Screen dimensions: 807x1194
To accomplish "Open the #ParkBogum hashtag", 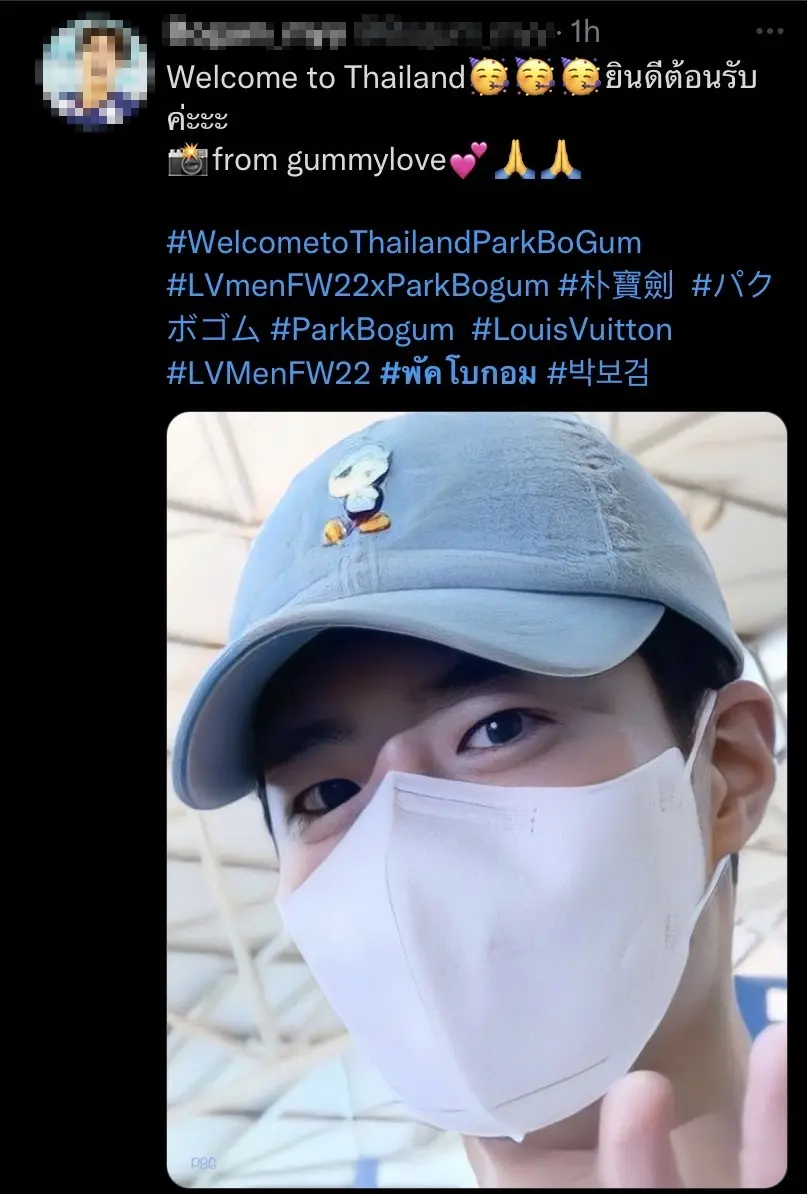I will point(362,330).
